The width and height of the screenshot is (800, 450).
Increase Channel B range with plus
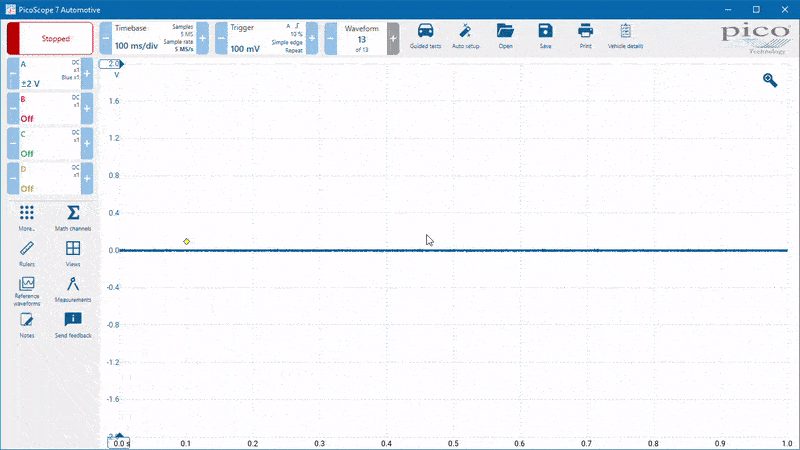pos(87,109)
